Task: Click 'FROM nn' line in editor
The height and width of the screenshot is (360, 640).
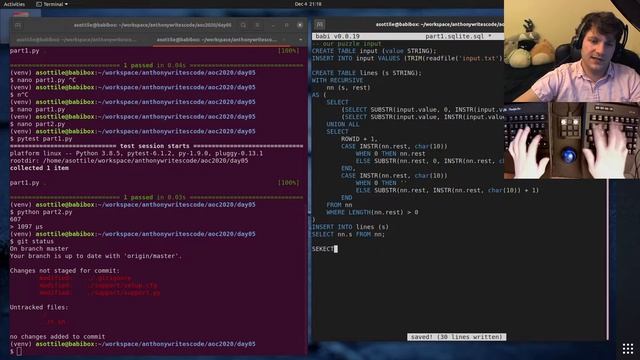Action: [x=339, y=205]
